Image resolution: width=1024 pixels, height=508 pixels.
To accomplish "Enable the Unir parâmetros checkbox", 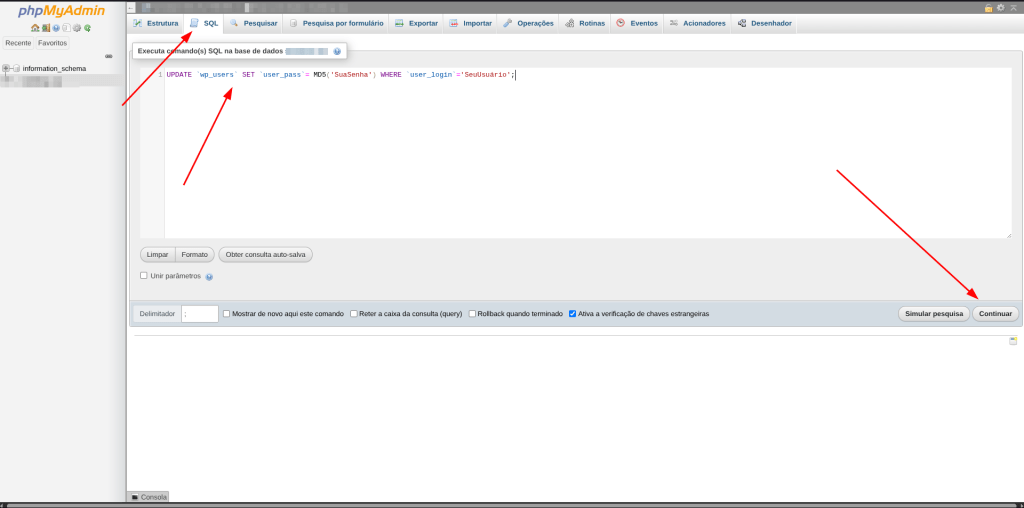I will 144,276.
